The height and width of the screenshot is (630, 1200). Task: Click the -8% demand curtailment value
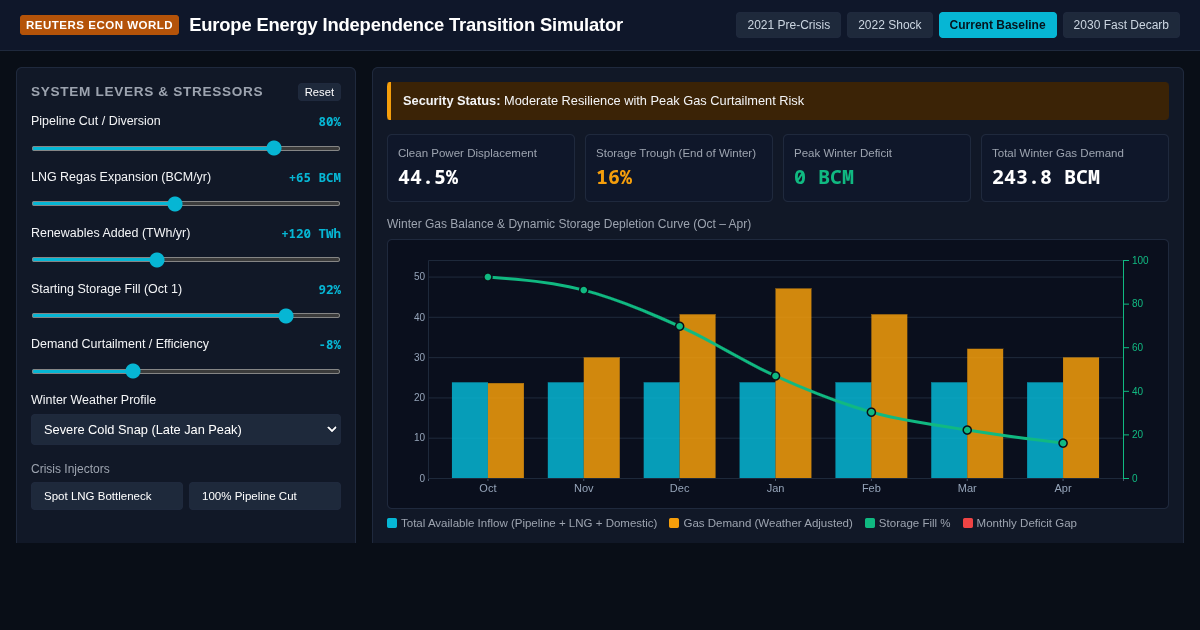(x=330, y=345)
